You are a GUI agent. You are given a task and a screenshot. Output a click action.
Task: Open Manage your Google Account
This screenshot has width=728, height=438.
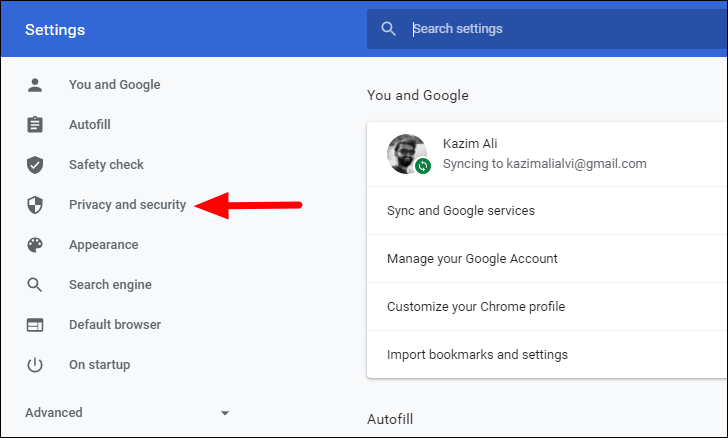[547, 259]
